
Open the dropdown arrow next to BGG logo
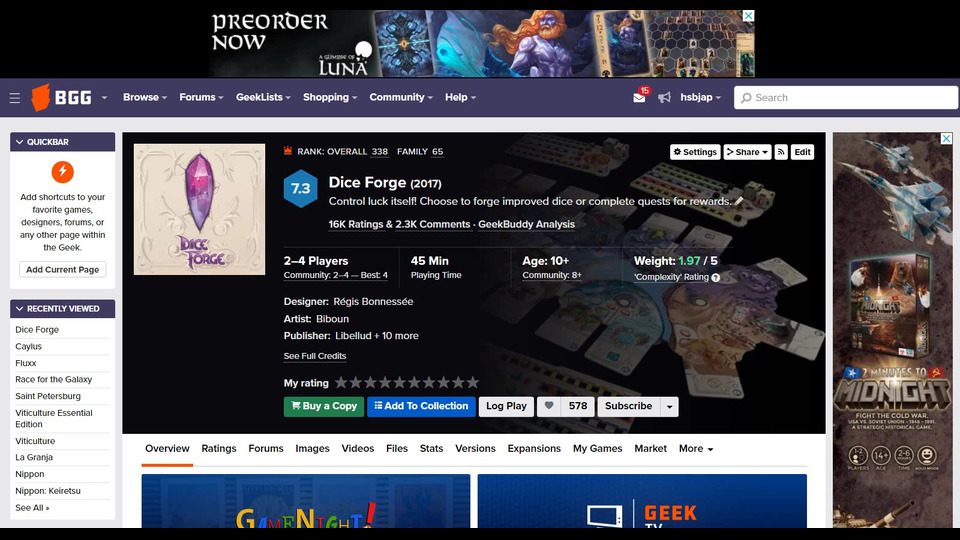pyautogui.click(x=104, y=97)
